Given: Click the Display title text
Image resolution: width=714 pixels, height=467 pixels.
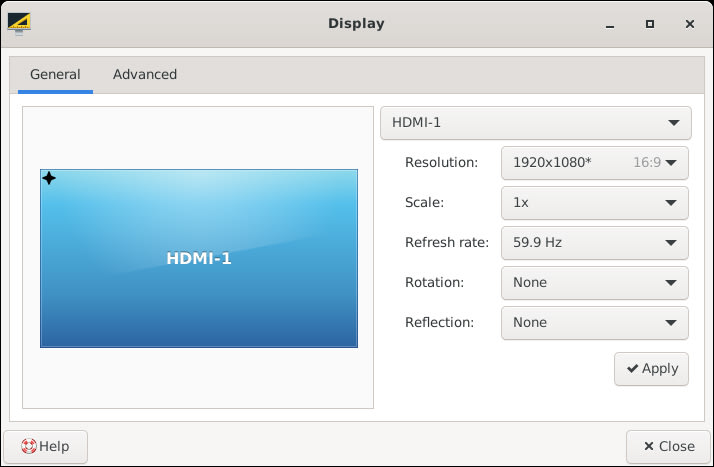Looking at the screenshot, I should tap(356, 24).
